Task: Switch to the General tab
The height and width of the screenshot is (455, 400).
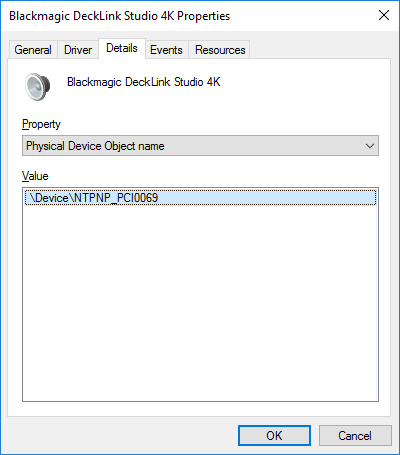Action: [33, 50]
